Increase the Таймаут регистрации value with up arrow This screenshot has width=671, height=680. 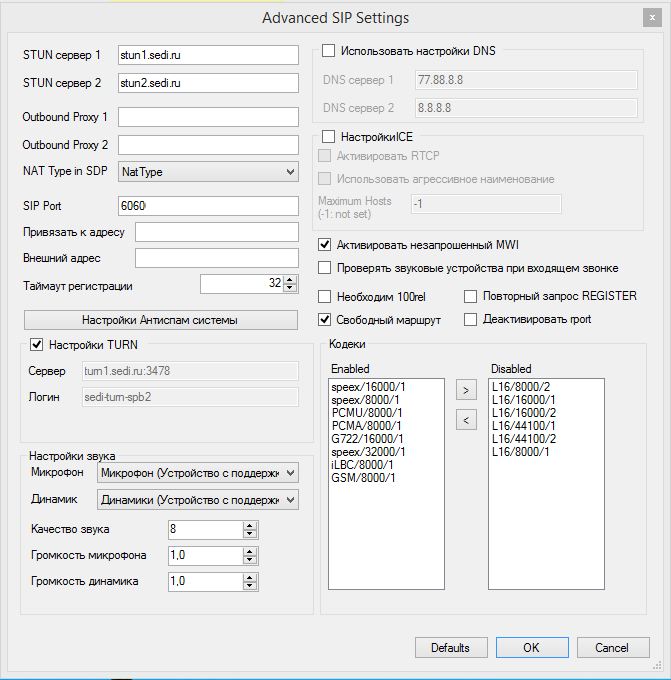click(x=291, y=279)
